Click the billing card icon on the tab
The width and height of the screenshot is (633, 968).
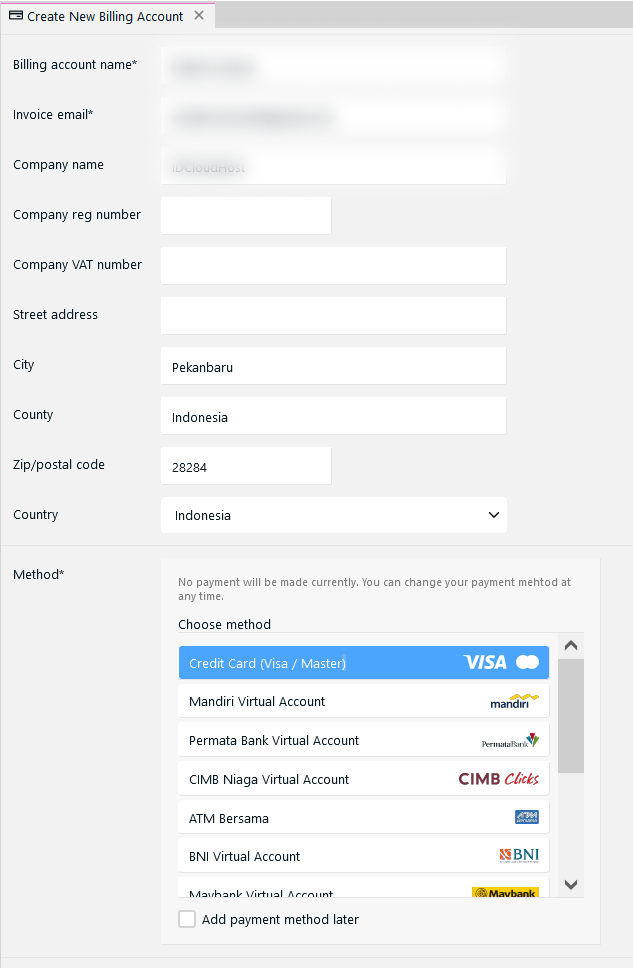[x=14, y=16]
